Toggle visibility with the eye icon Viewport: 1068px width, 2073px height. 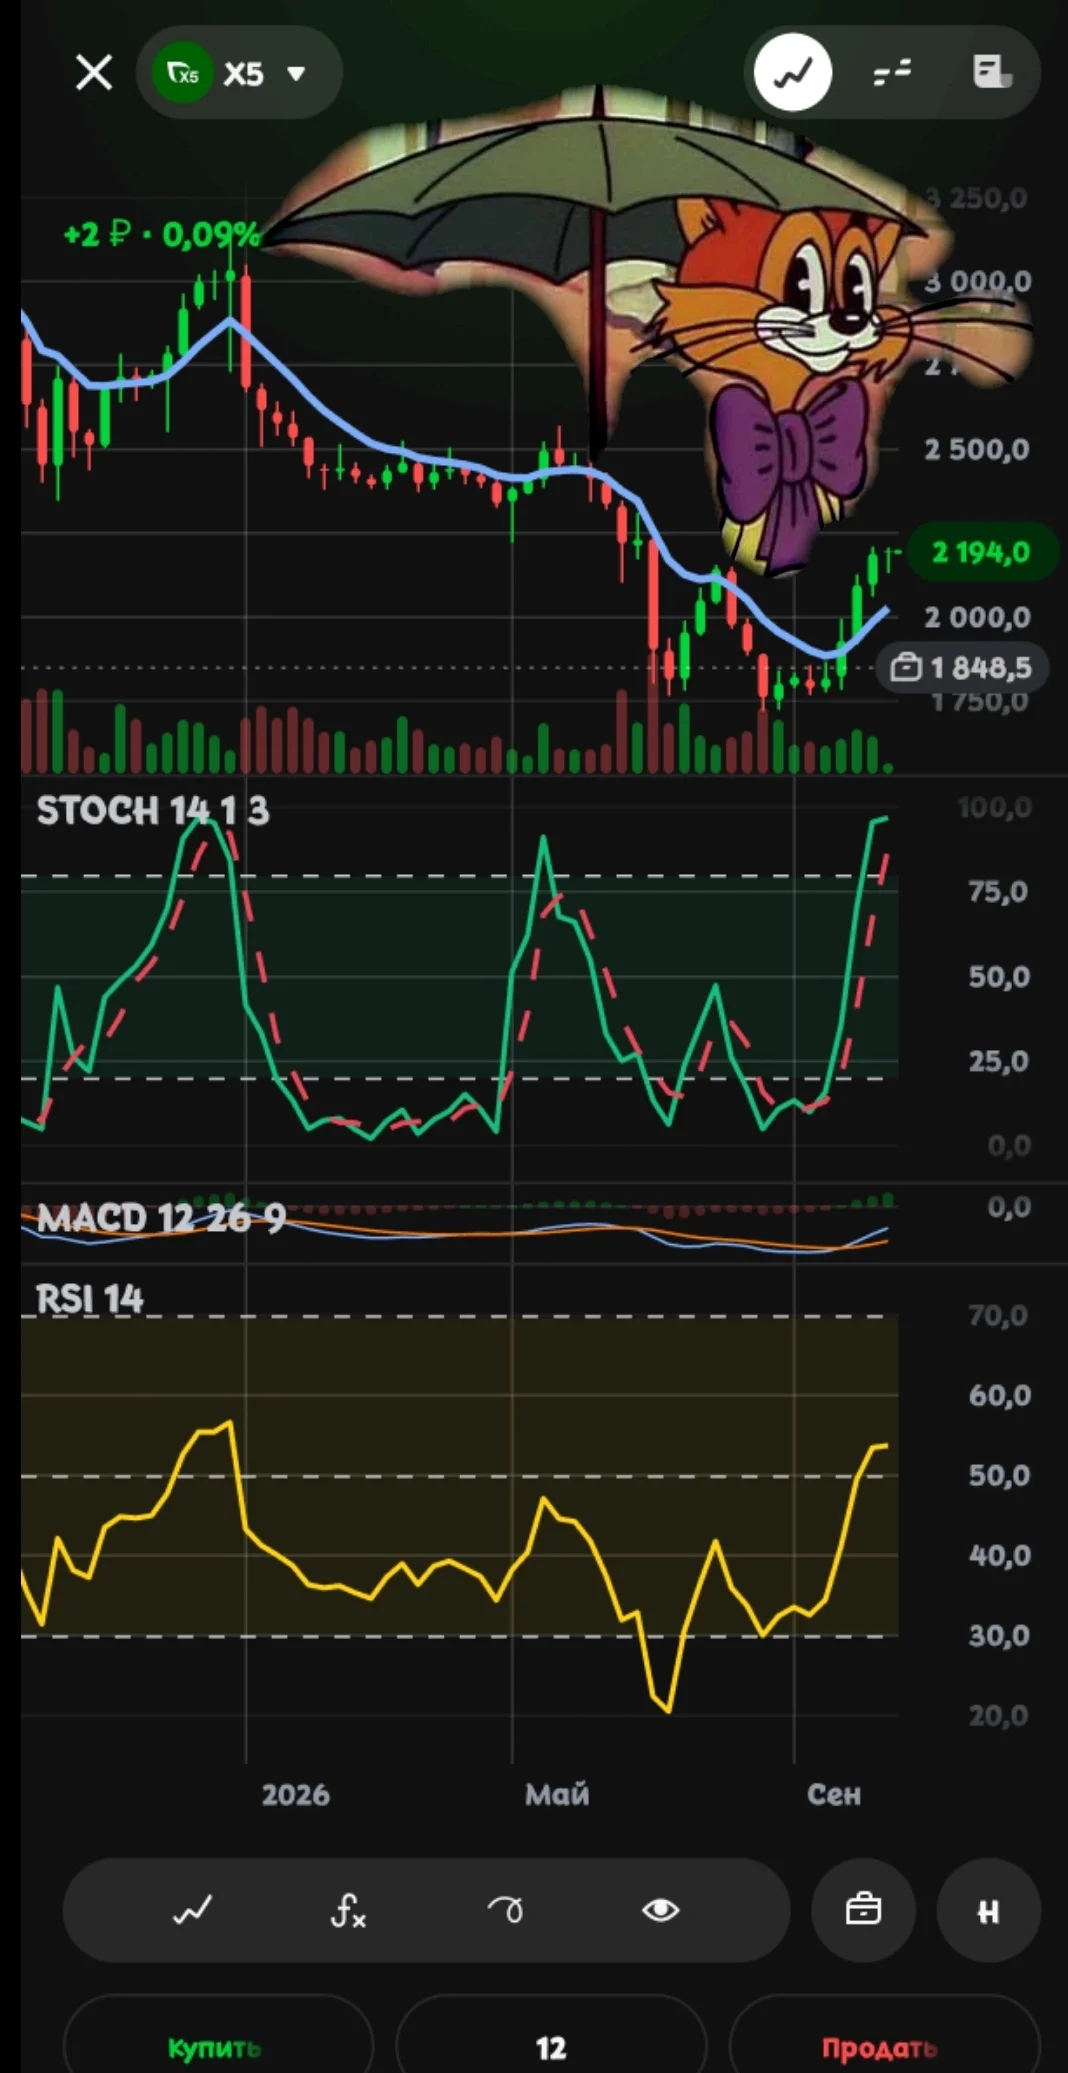(x=660, y=1911)
